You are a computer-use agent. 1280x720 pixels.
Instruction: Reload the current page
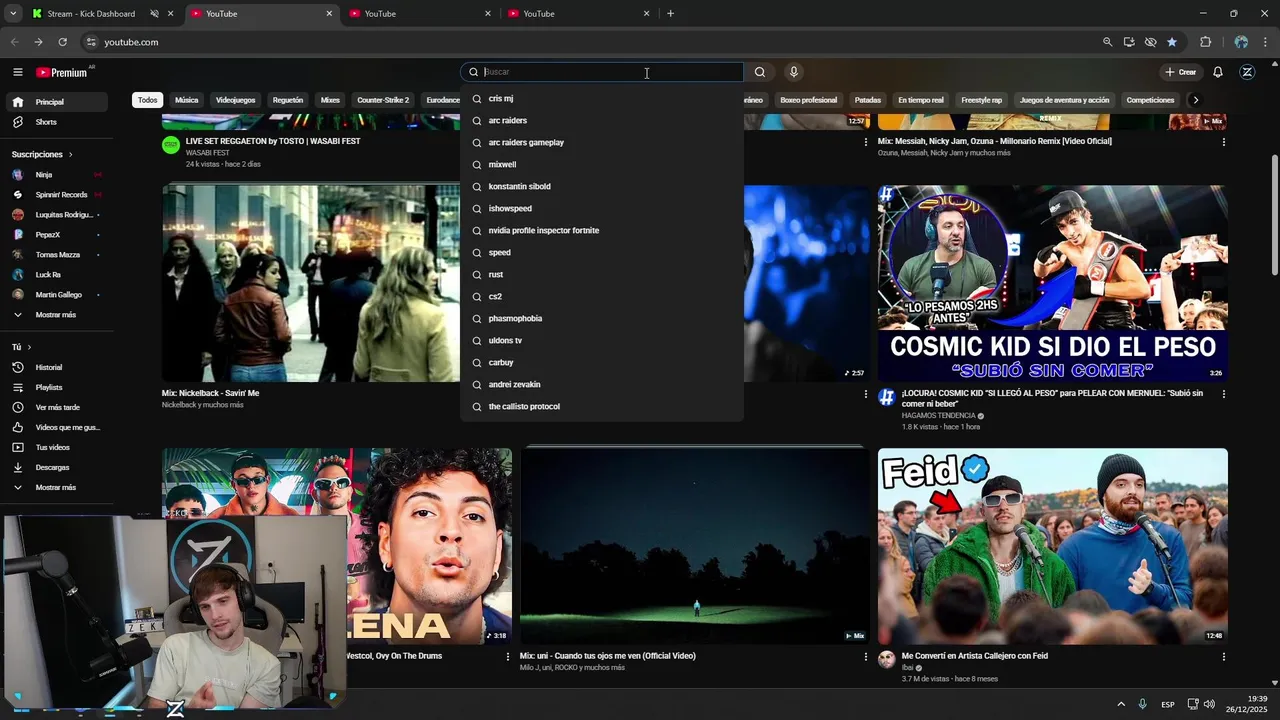pos(62,42)
